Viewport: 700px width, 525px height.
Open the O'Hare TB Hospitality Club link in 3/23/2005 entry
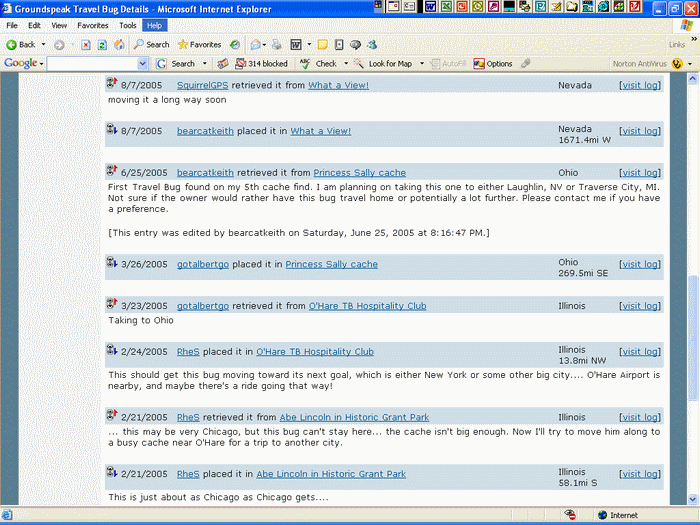pos(367,306)
